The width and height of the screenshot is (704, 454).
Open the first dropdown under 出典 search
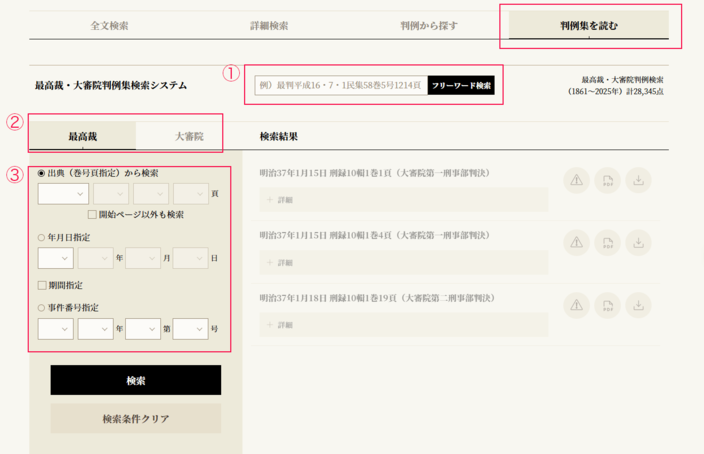(x=62, y=194)
